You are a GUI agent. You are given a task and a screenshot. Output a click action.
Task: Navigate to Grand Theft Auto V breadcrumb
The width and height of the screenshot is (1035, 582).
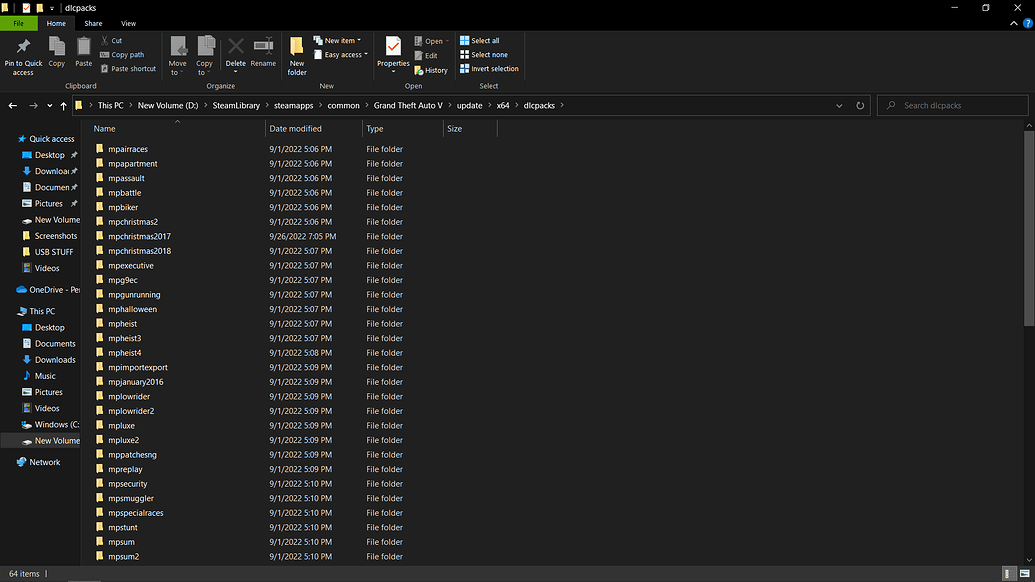tap(408, 106)
